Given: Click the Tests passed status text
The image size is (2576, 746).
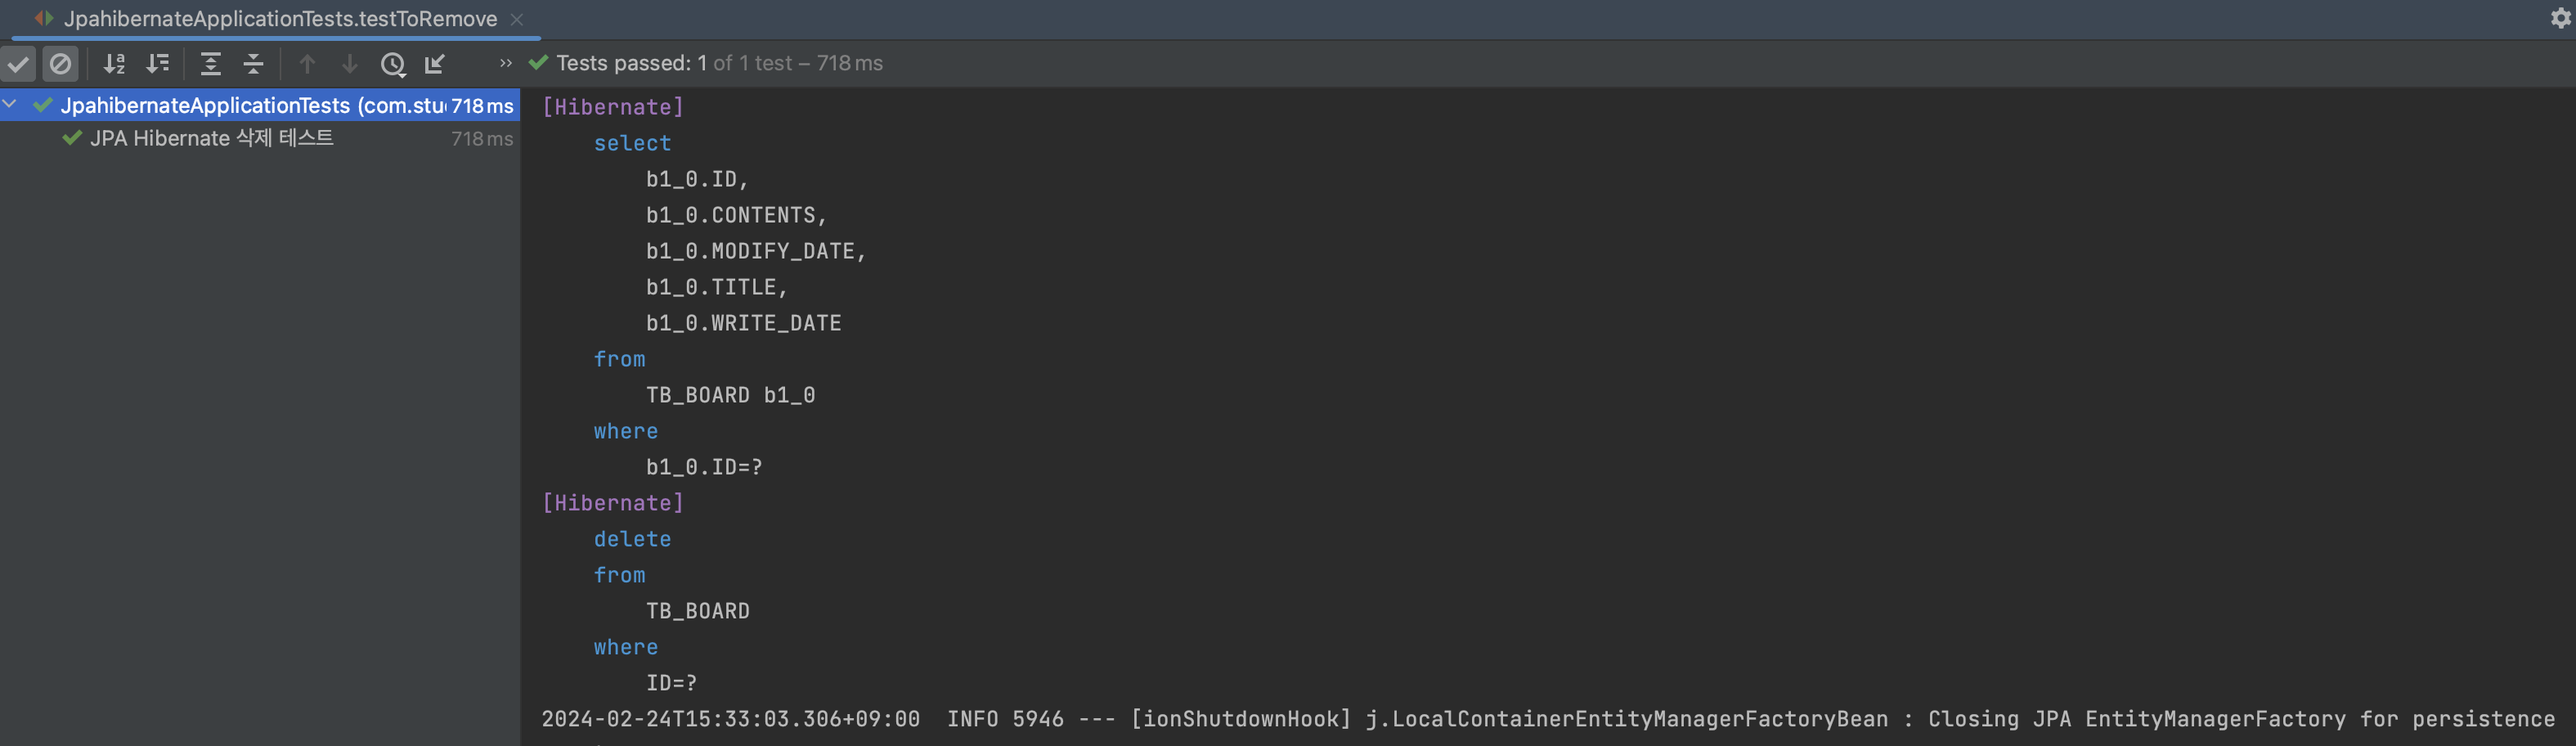Looking at the screenshot, I should click(x=719, y=63).
